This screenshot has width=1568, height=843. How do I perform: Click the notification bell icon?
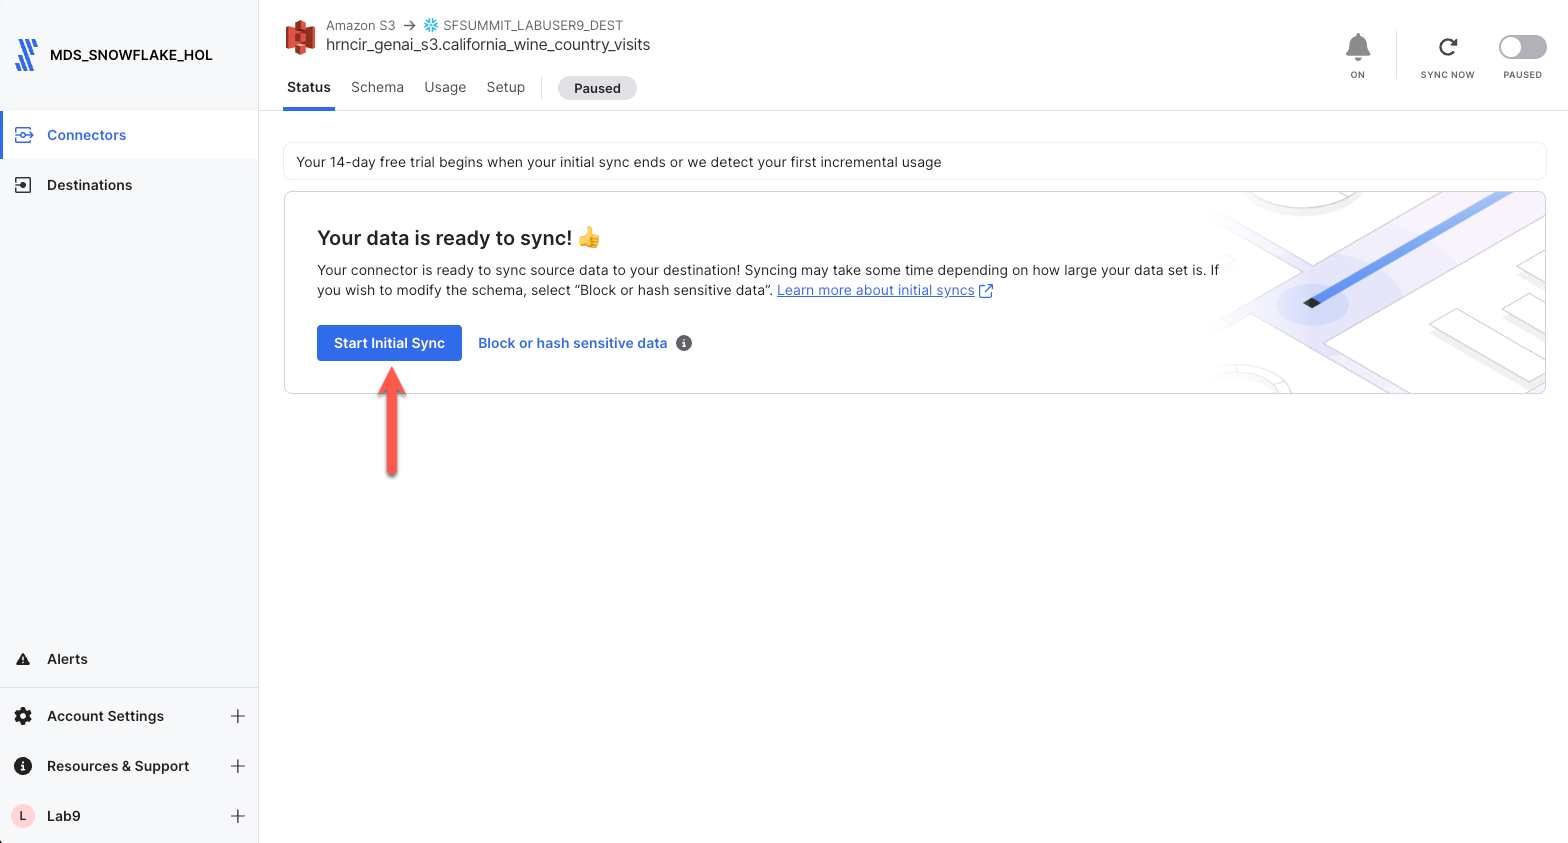coord(1357,47)
